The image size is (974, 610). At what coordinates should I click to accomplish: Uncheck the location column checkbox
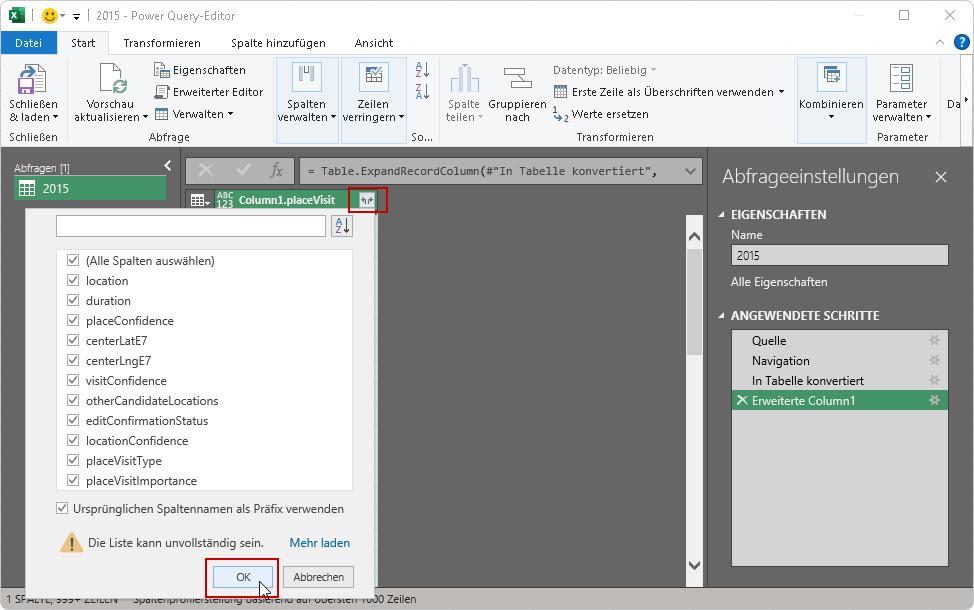73,281
